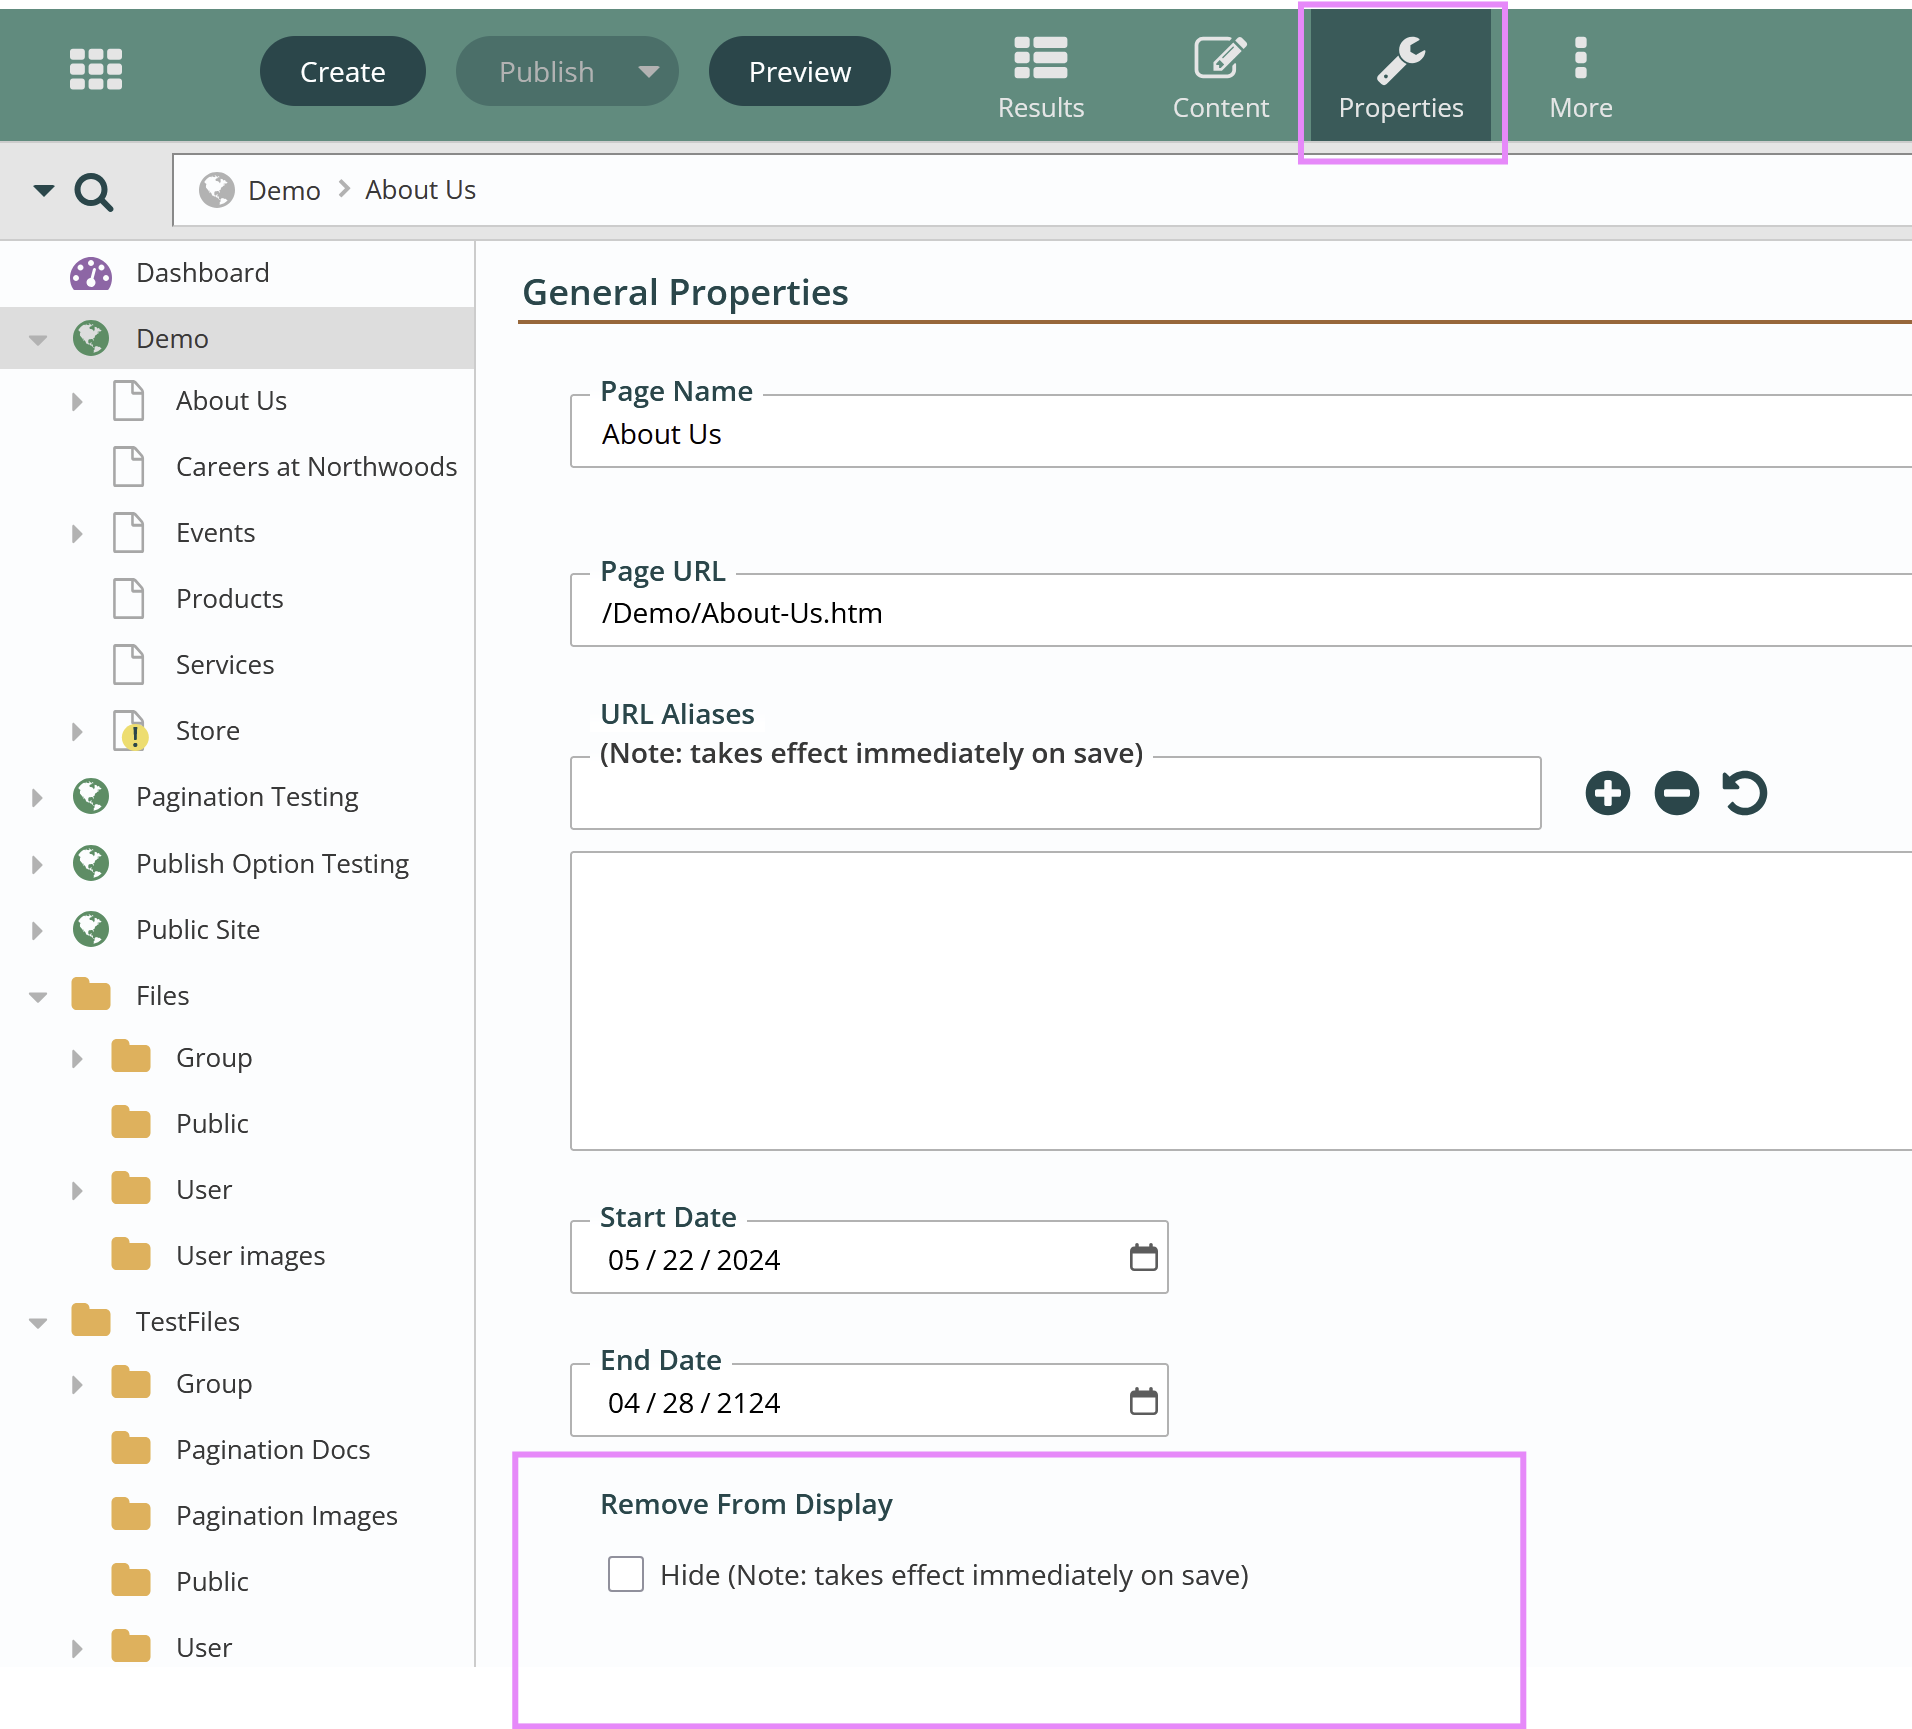This screenshot has height=1729, width=1912.
Task: Select the Demo globe icon
Action: coord(91,339)
